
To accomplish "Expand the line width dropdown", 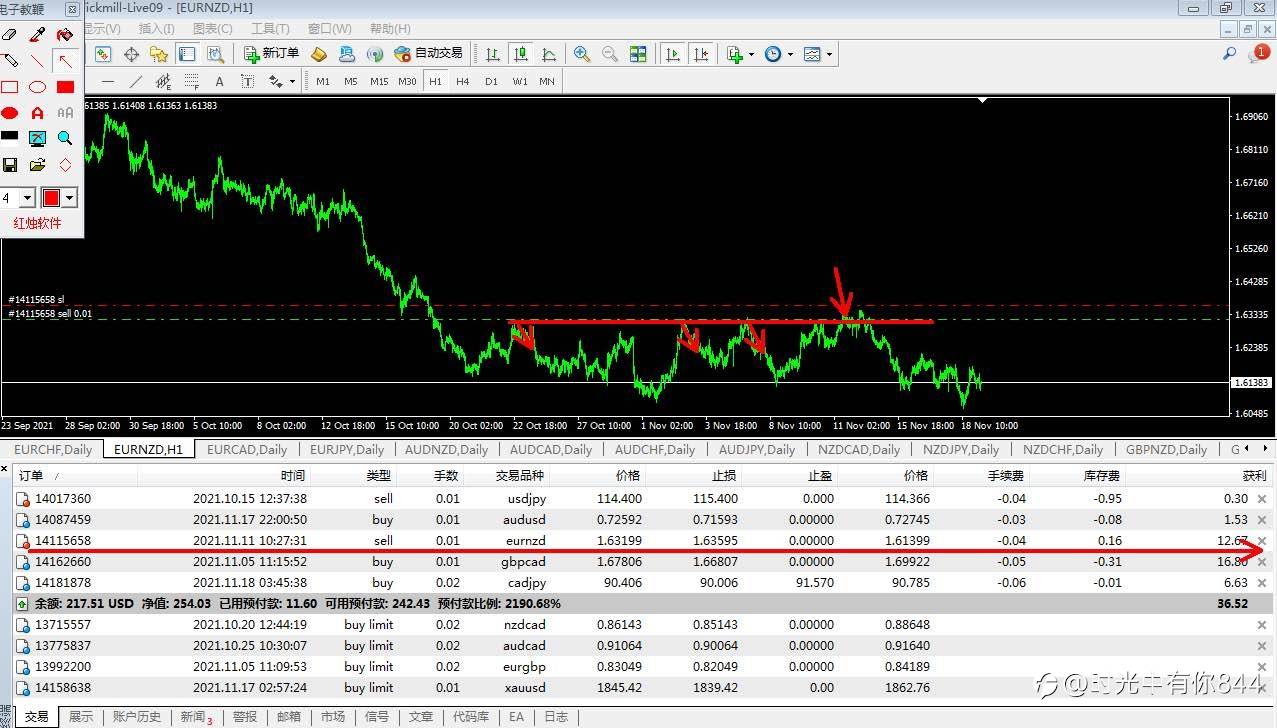I will (x=27, y=198).
